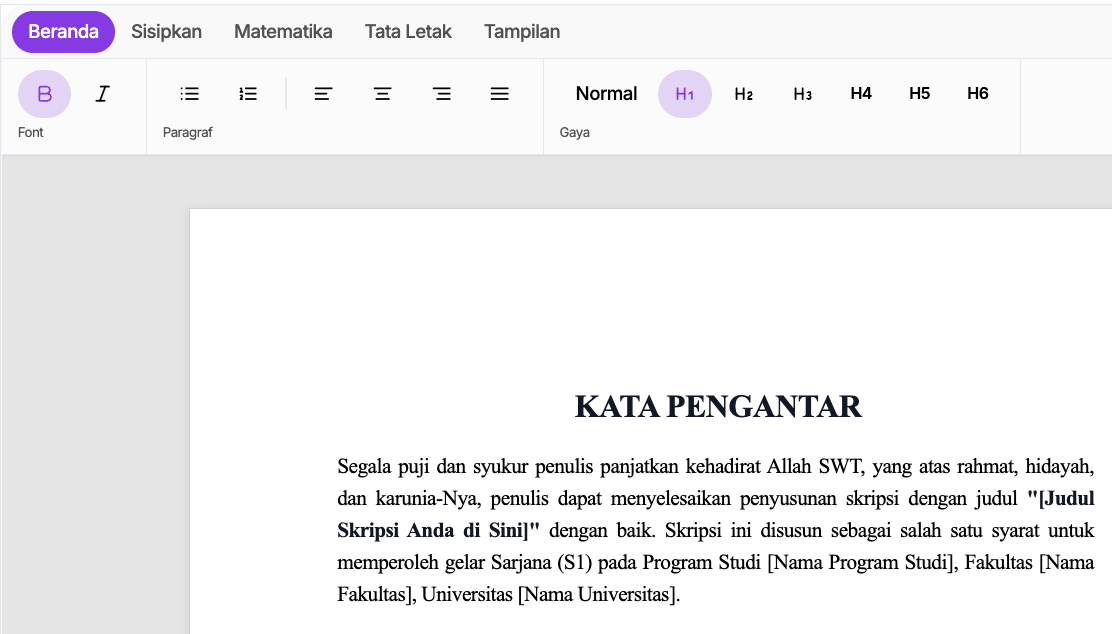The height and width of the screenshot is (634, 1112).
Task: Click the KATA PENGANTAR heading in the document
Action: point(718,407)
